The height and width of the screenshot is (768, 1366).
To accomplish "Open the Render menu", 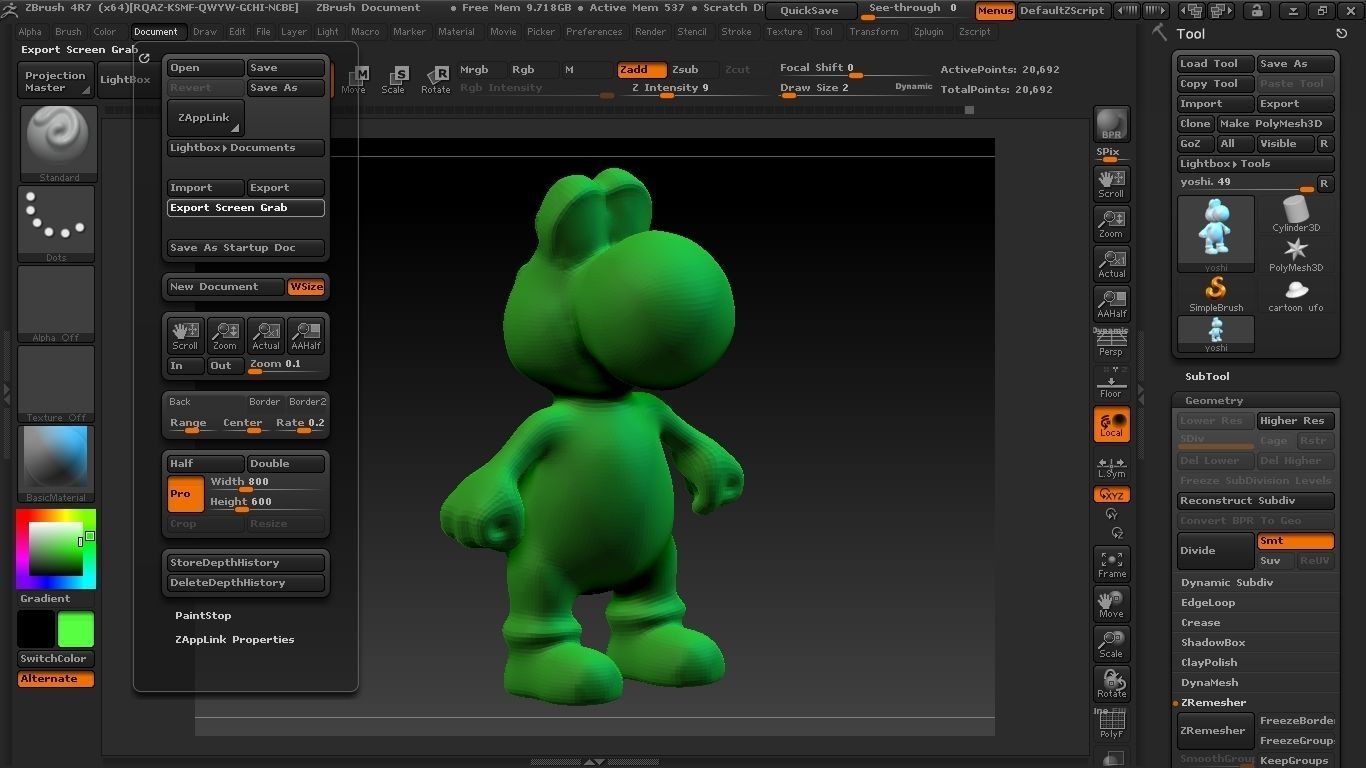I will click(x=650, y=32).
